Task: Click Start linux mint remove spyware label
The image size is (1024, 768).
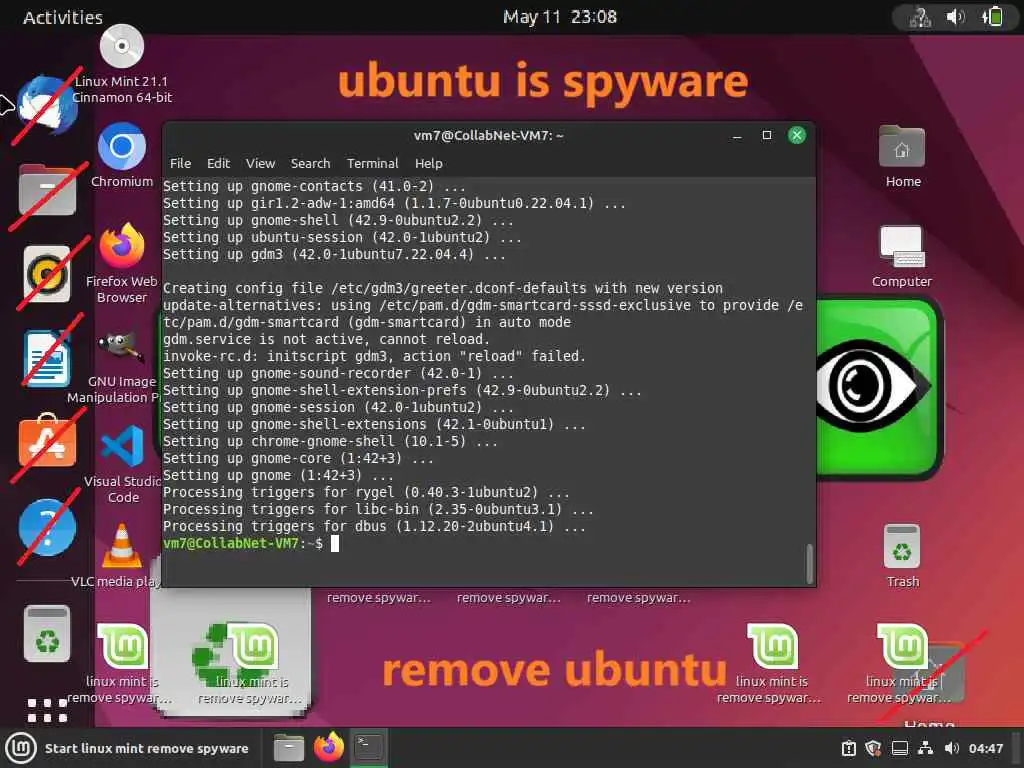Action: click(x=146, y=748)
